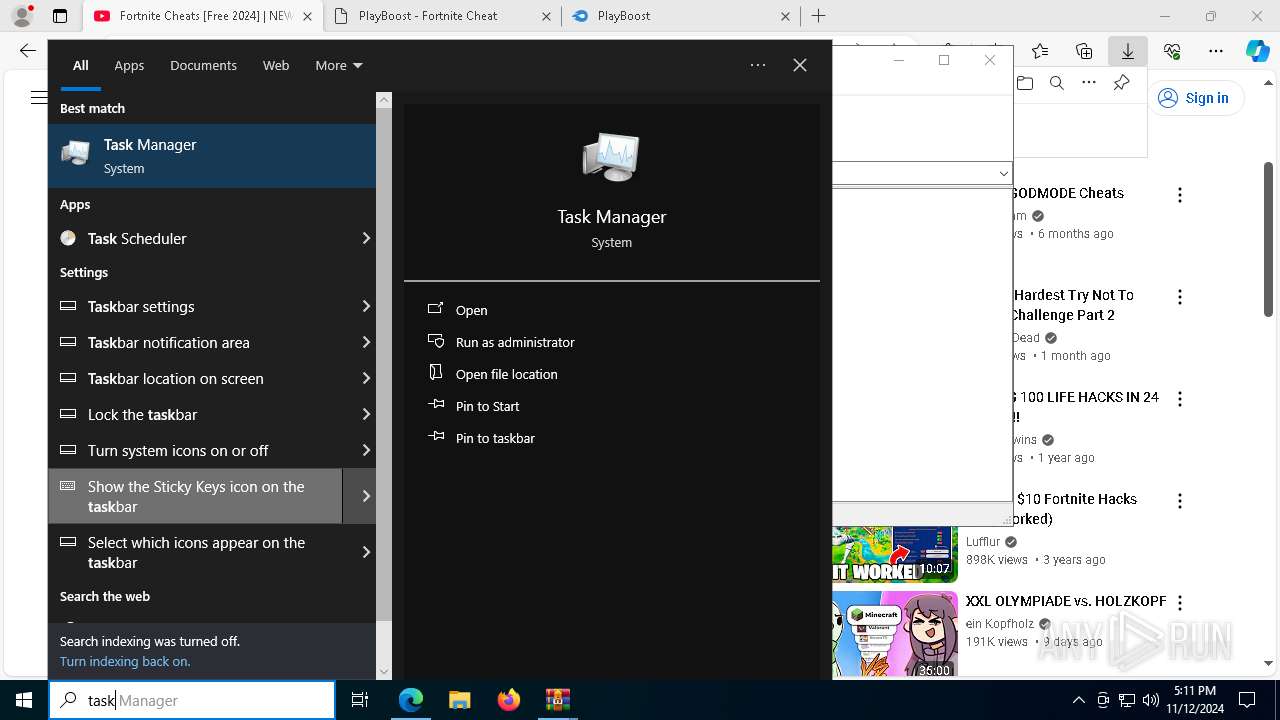Open Edge Collections icon
This screenshot has width=1280, height=720.
pyautogui.click(x=1084, y=51)
